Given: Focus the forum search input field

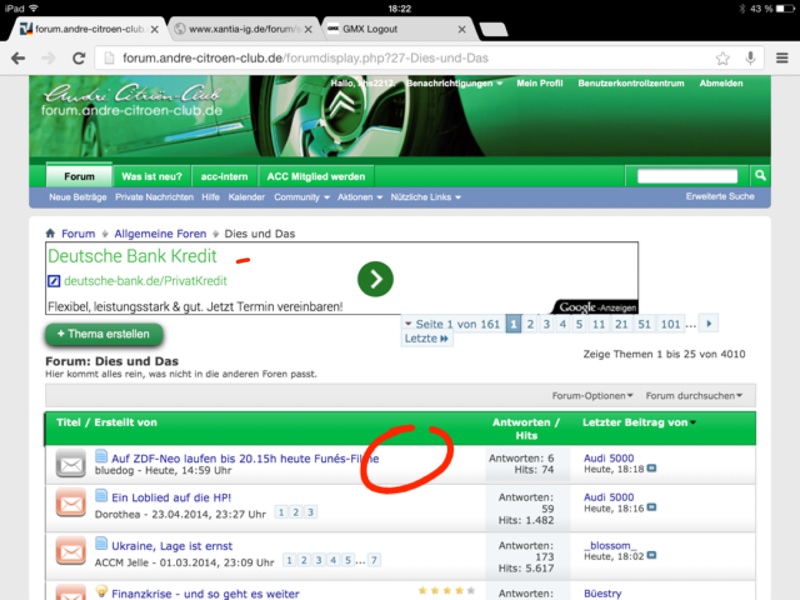Looking at the screenshot, I should coord(687,176).
